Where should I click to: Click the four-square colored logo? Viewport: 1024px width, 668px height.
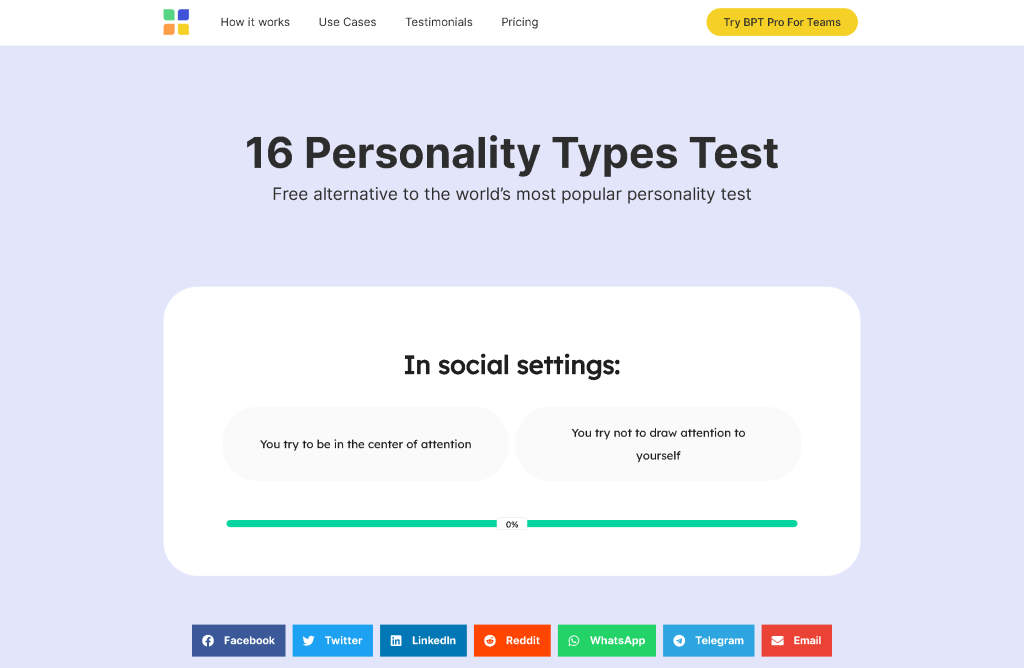[x=176, y=21]
